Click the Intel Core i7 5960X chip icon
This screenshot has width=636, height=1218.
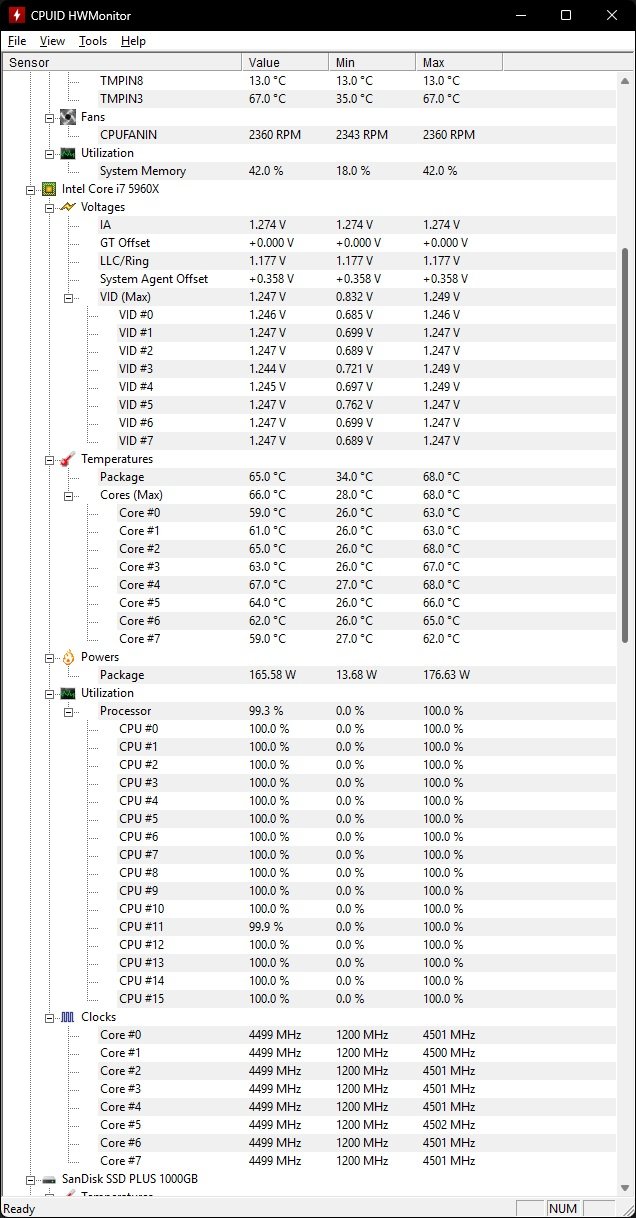(x=49, y=189)
